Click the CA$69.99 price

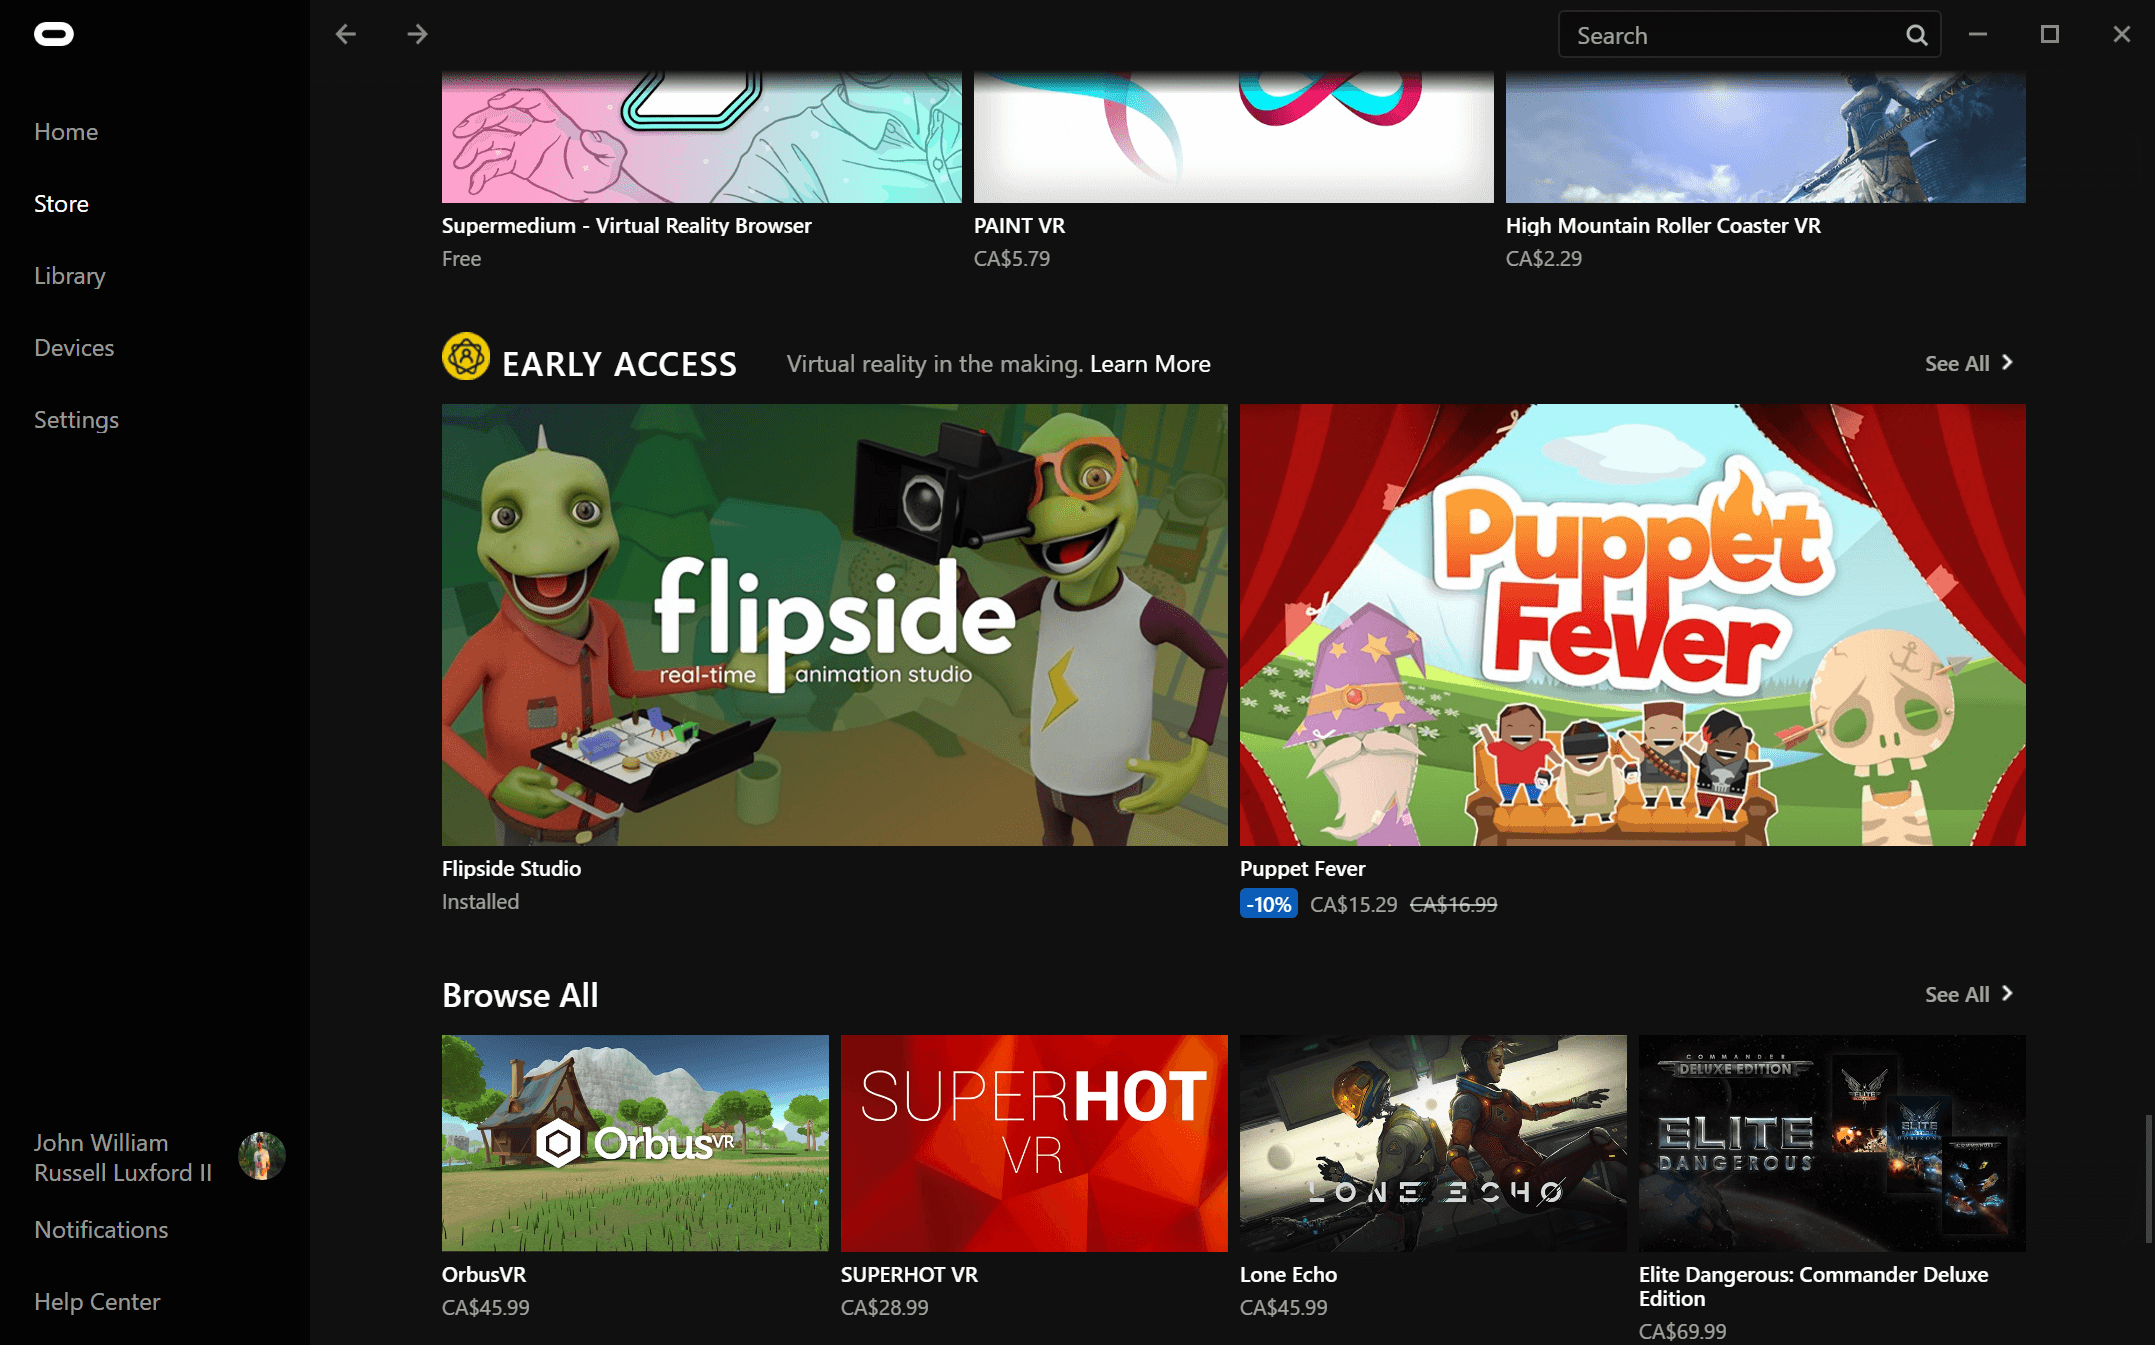pyautogui.click(x=1683, y=1332)
